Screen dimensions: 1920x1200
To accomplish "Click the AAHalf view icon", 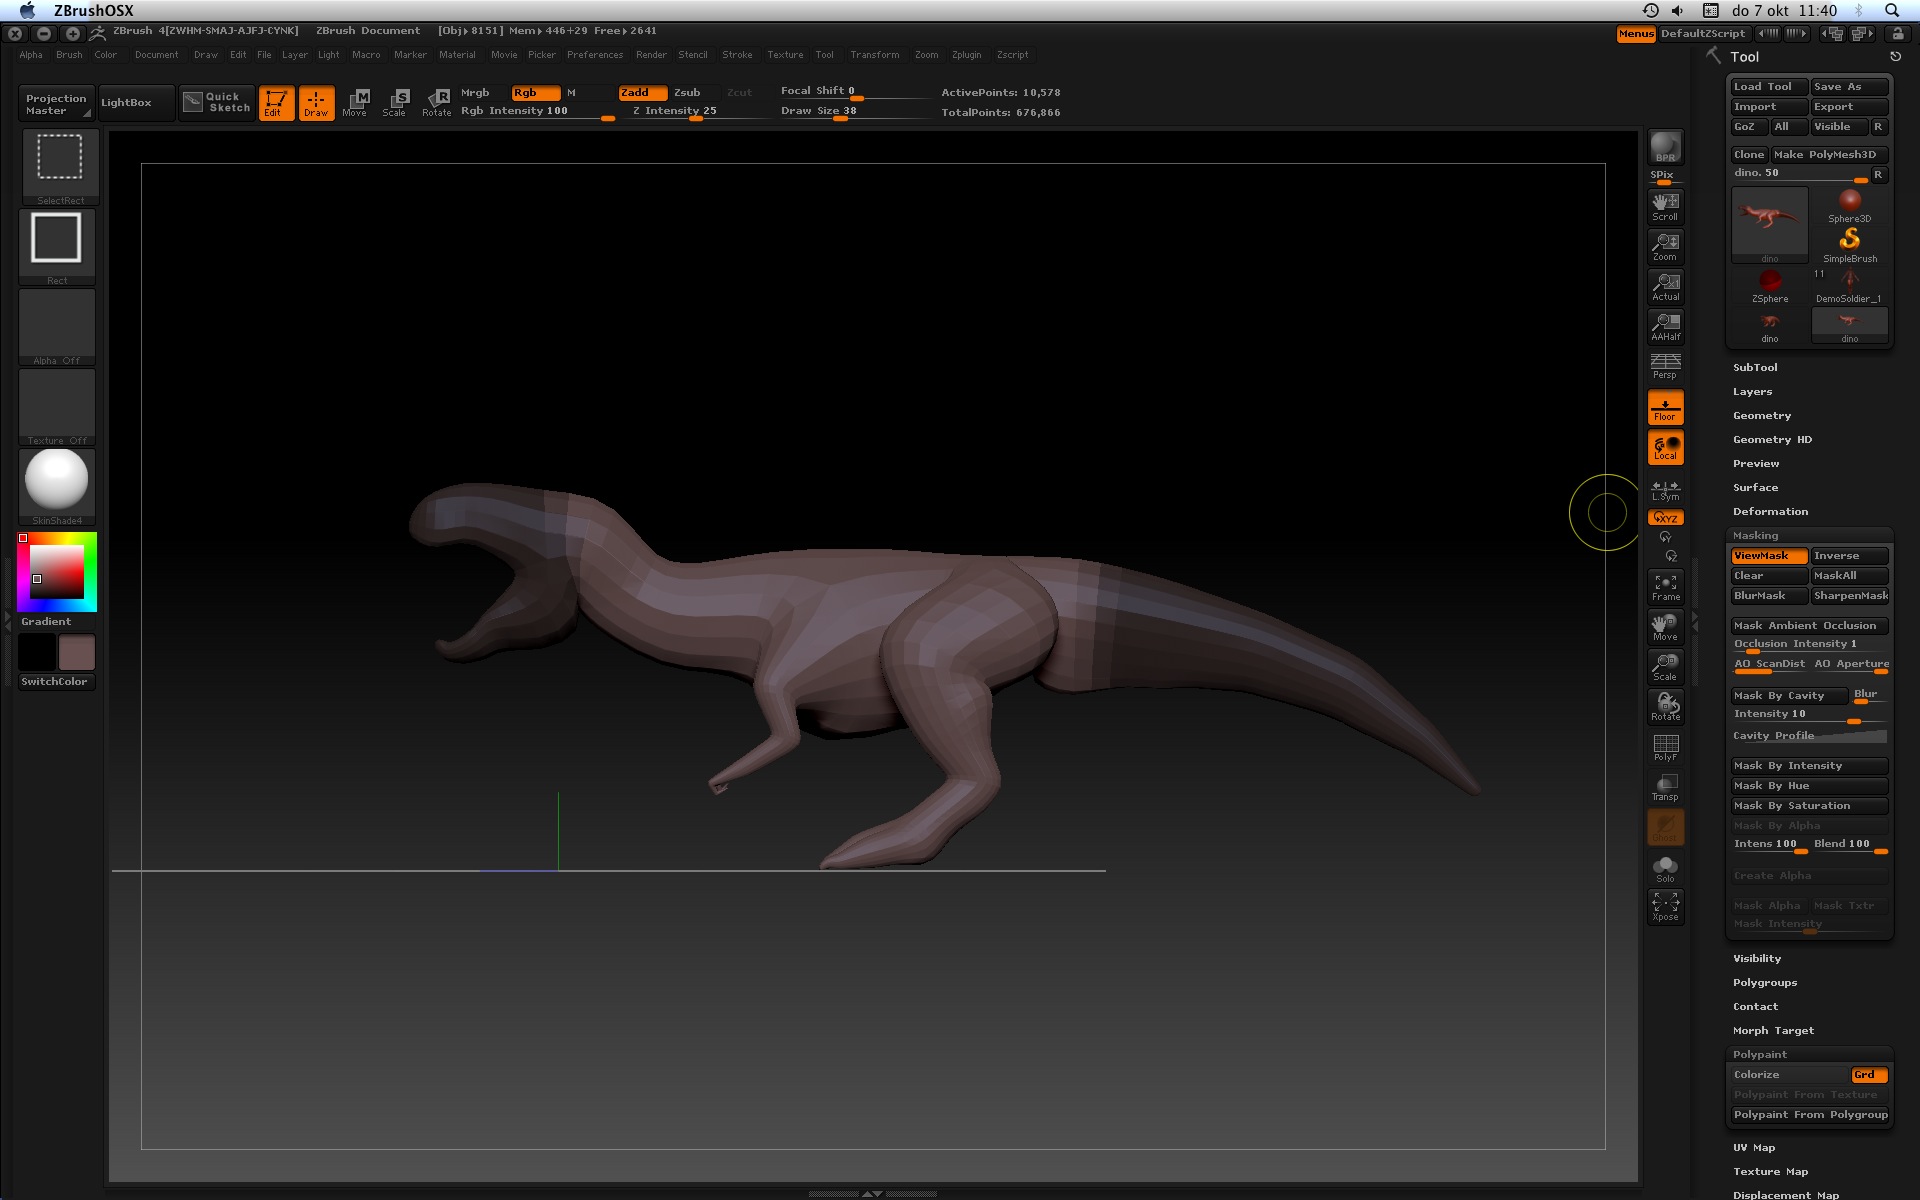I will click(x=1665, y=326).
